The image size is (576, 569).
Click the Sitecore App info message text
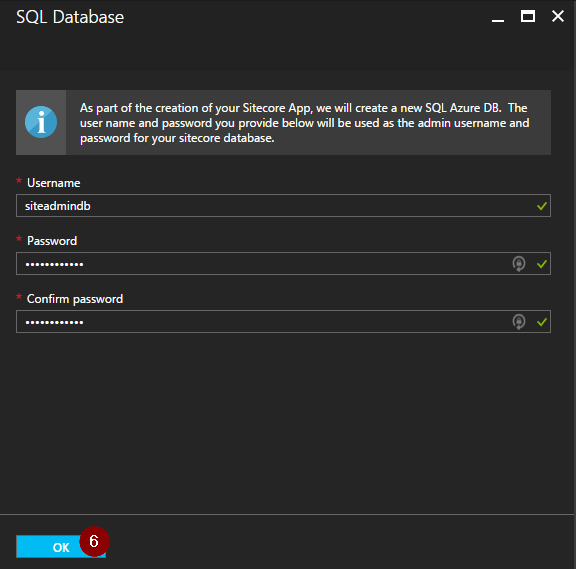coord(305,123)
